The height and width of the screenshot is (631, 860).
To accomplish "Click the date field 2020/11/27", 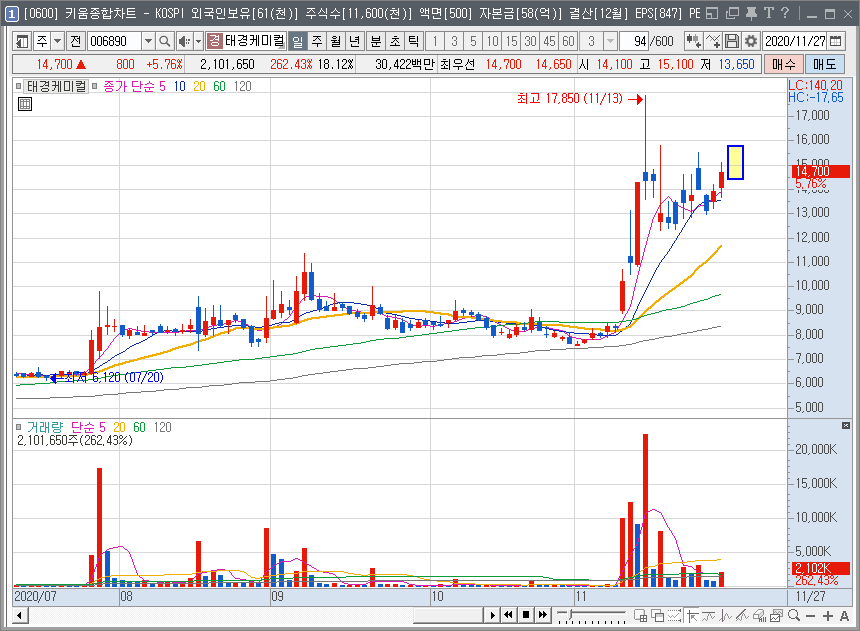I will coord(795,41).
